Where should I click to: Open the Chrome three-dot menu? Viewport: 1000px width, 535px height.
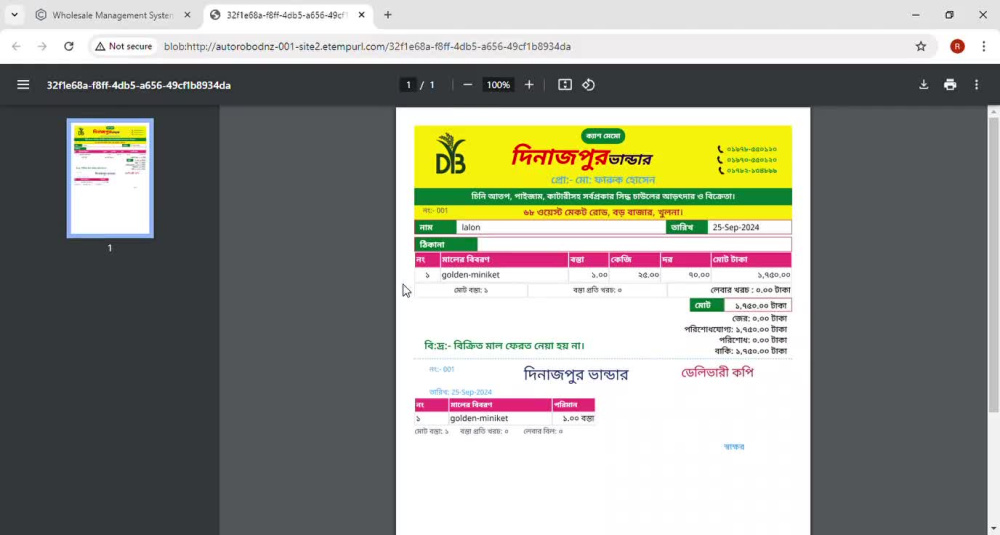coord(983,47)
